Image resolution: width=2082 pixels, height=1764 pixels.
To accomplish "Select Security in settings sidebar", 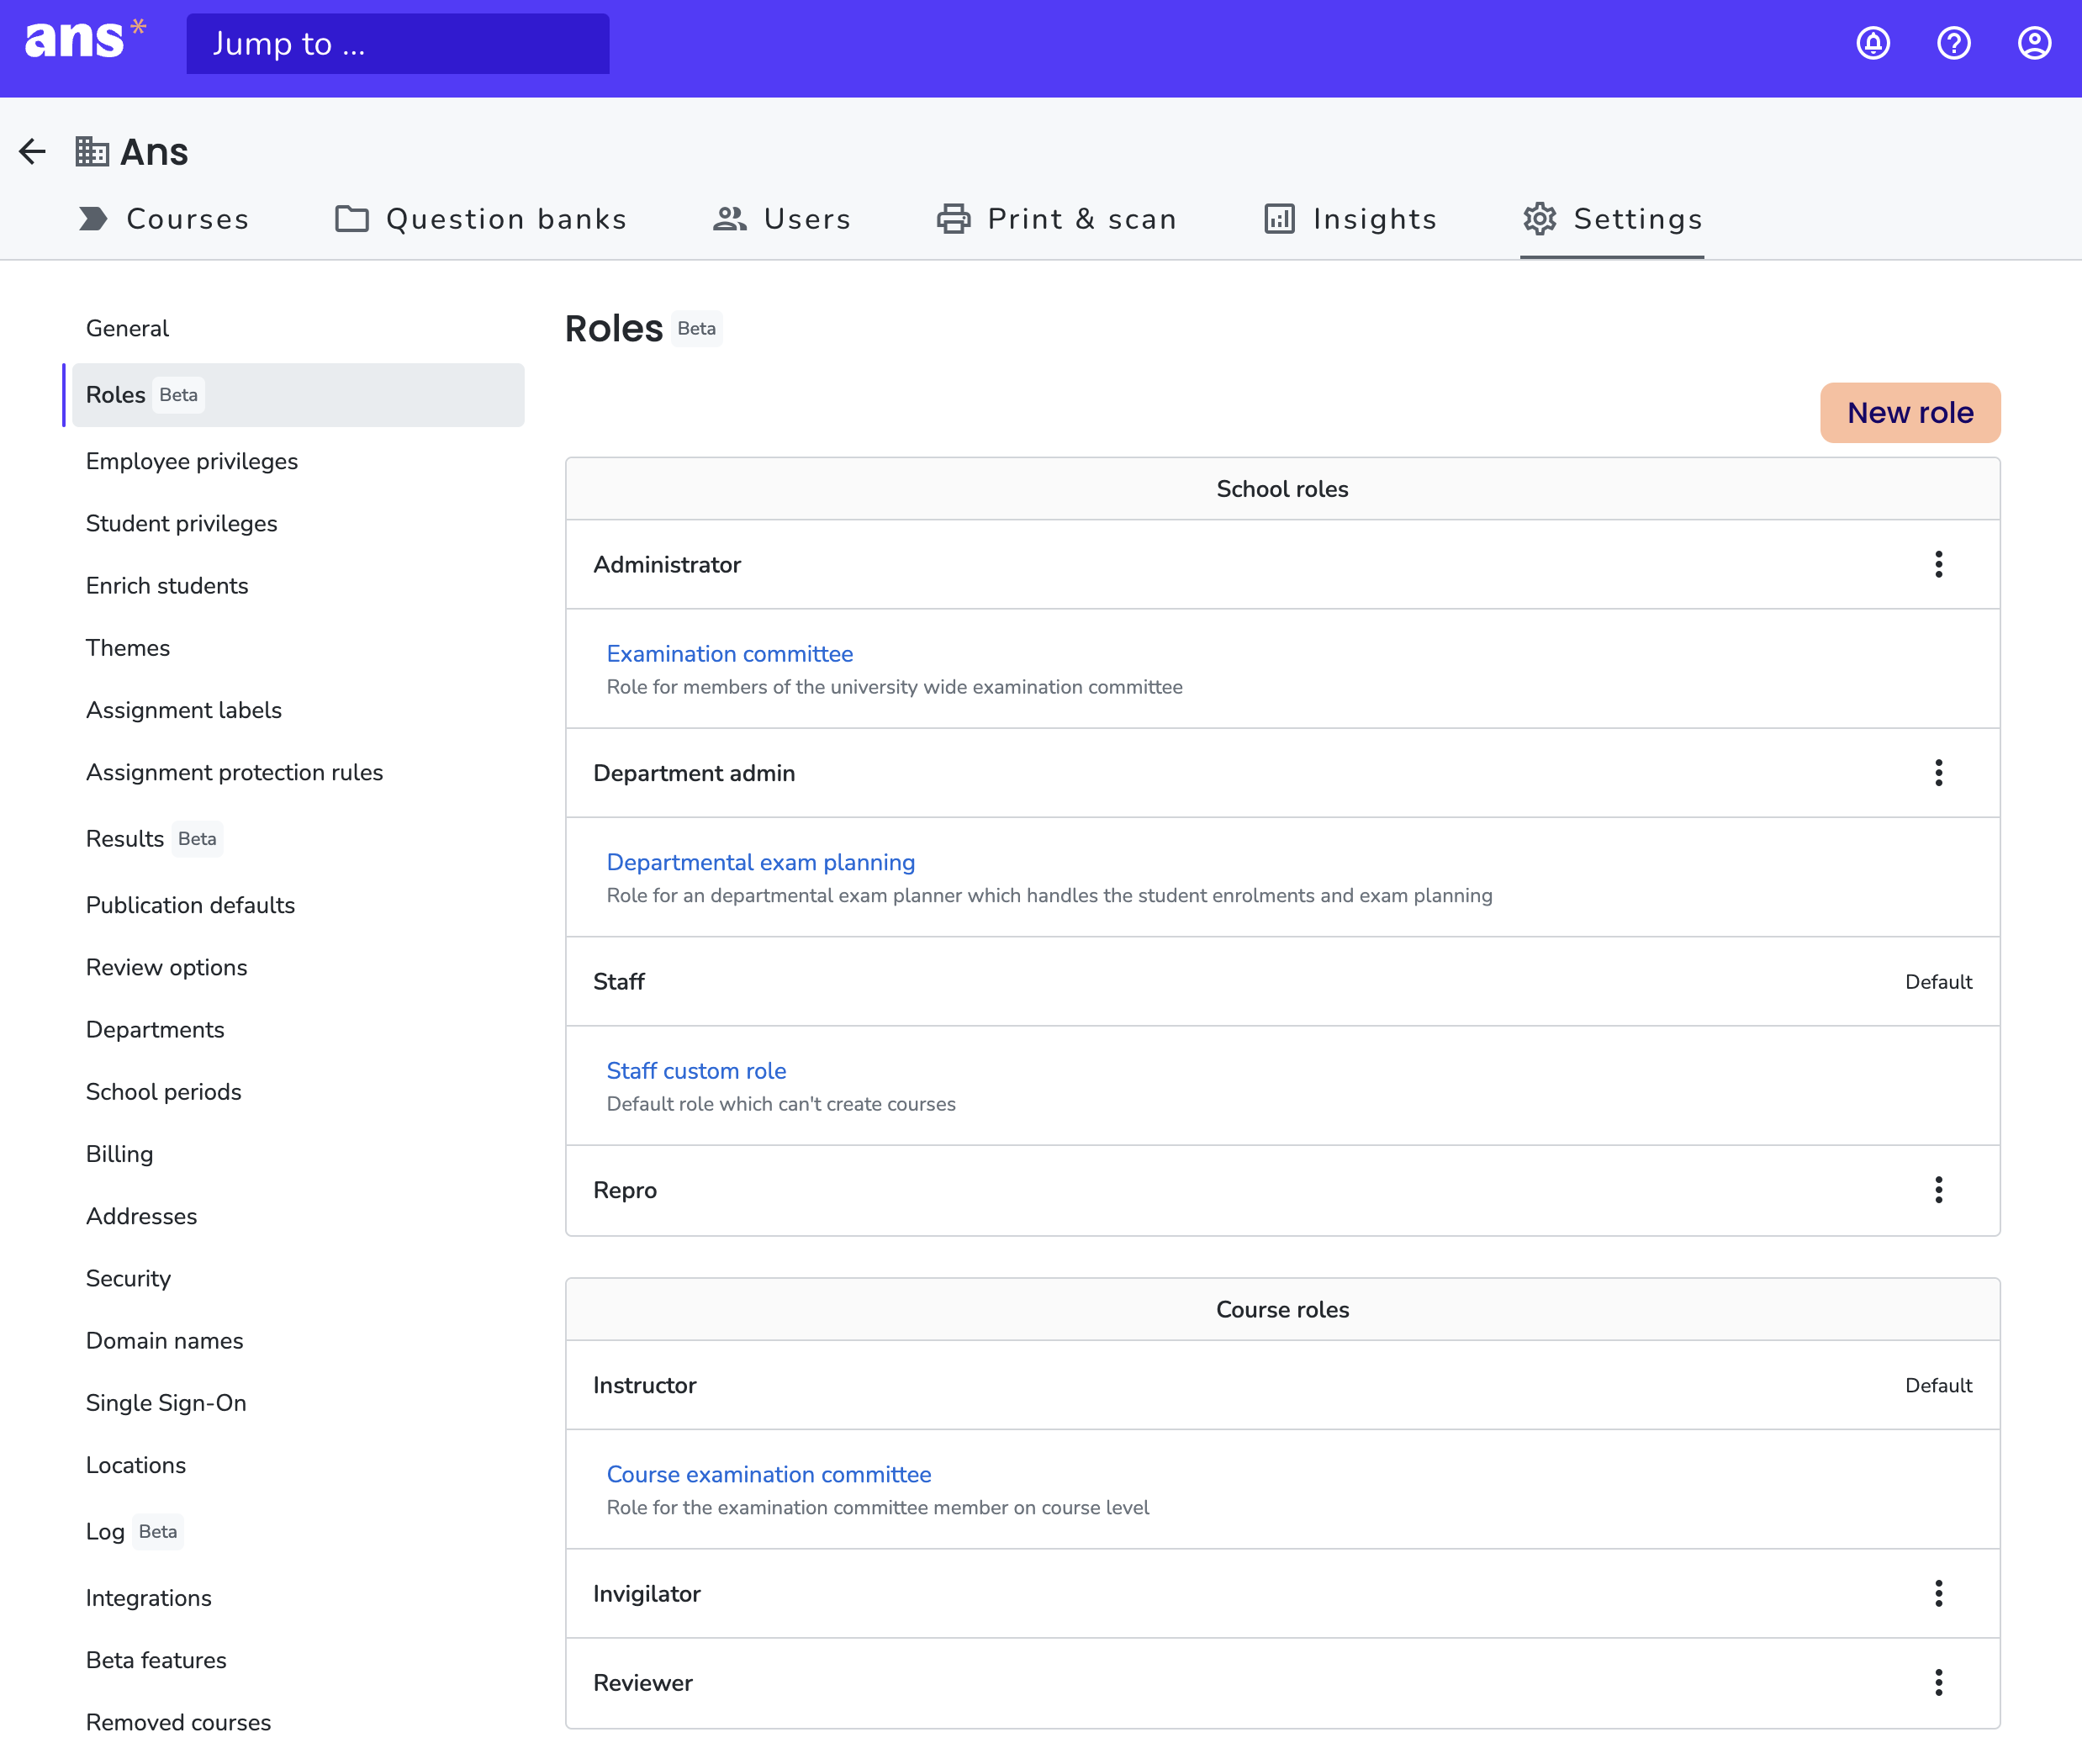I will point(298,1279).
